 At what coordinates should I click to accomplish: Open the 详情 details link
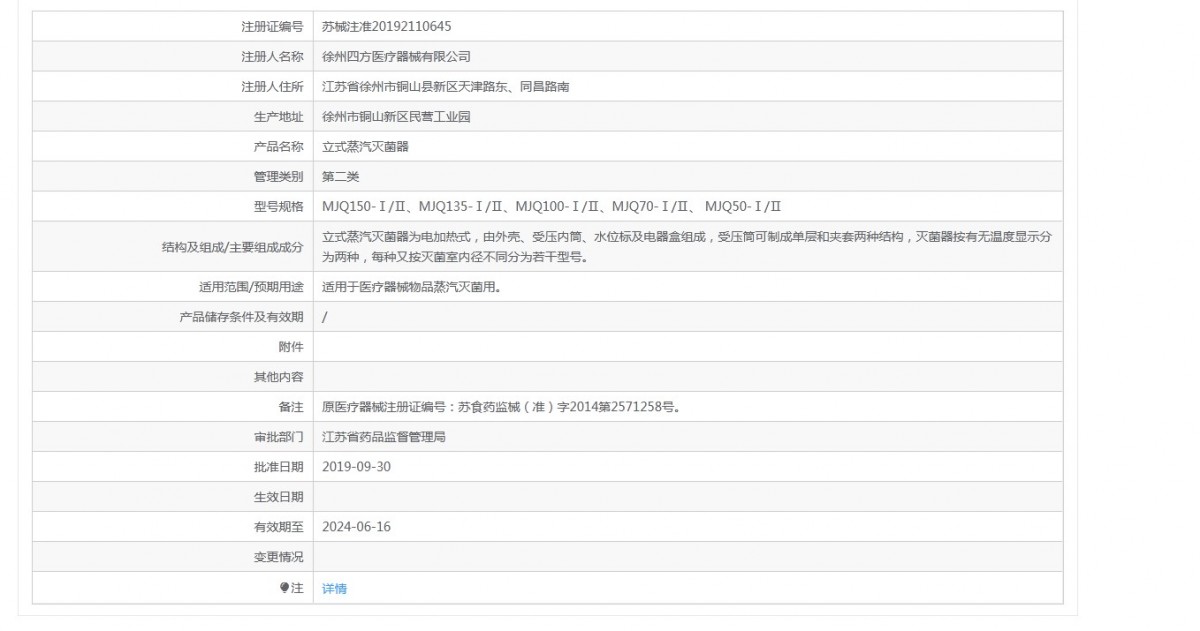pos(334,588)
